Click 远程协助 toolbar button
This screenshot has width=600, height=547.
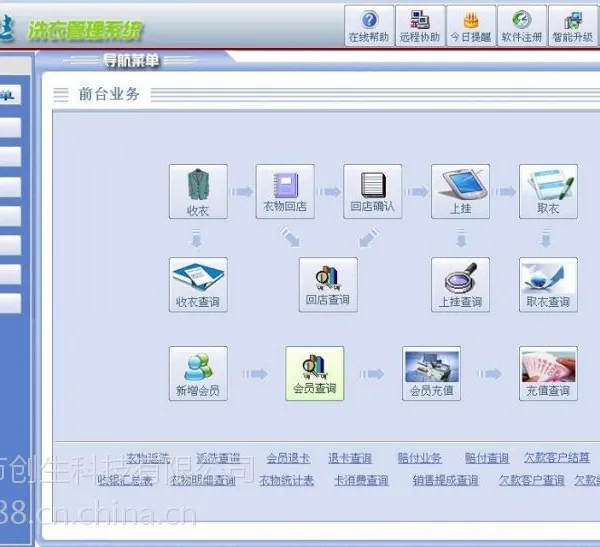(x=420, y=26)
